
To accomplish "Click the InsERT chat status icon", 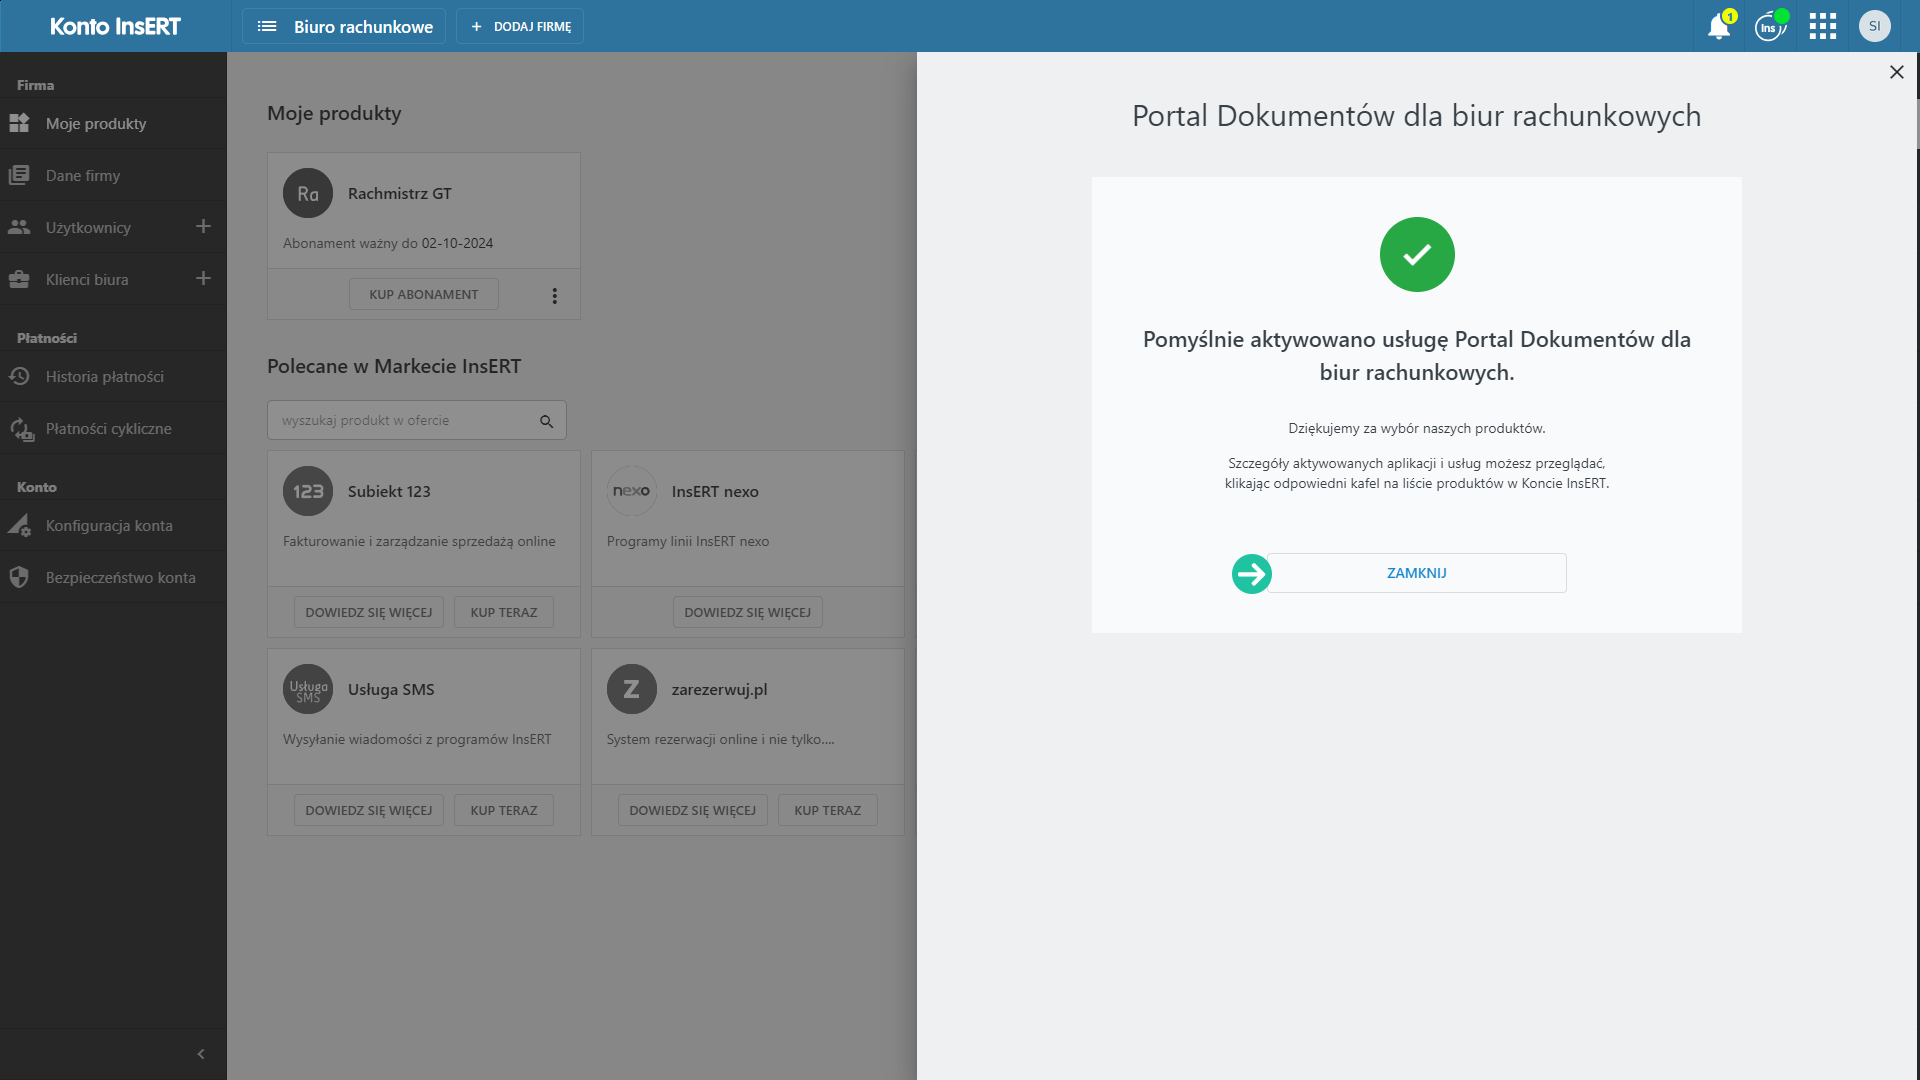I will coord(1770,27).
